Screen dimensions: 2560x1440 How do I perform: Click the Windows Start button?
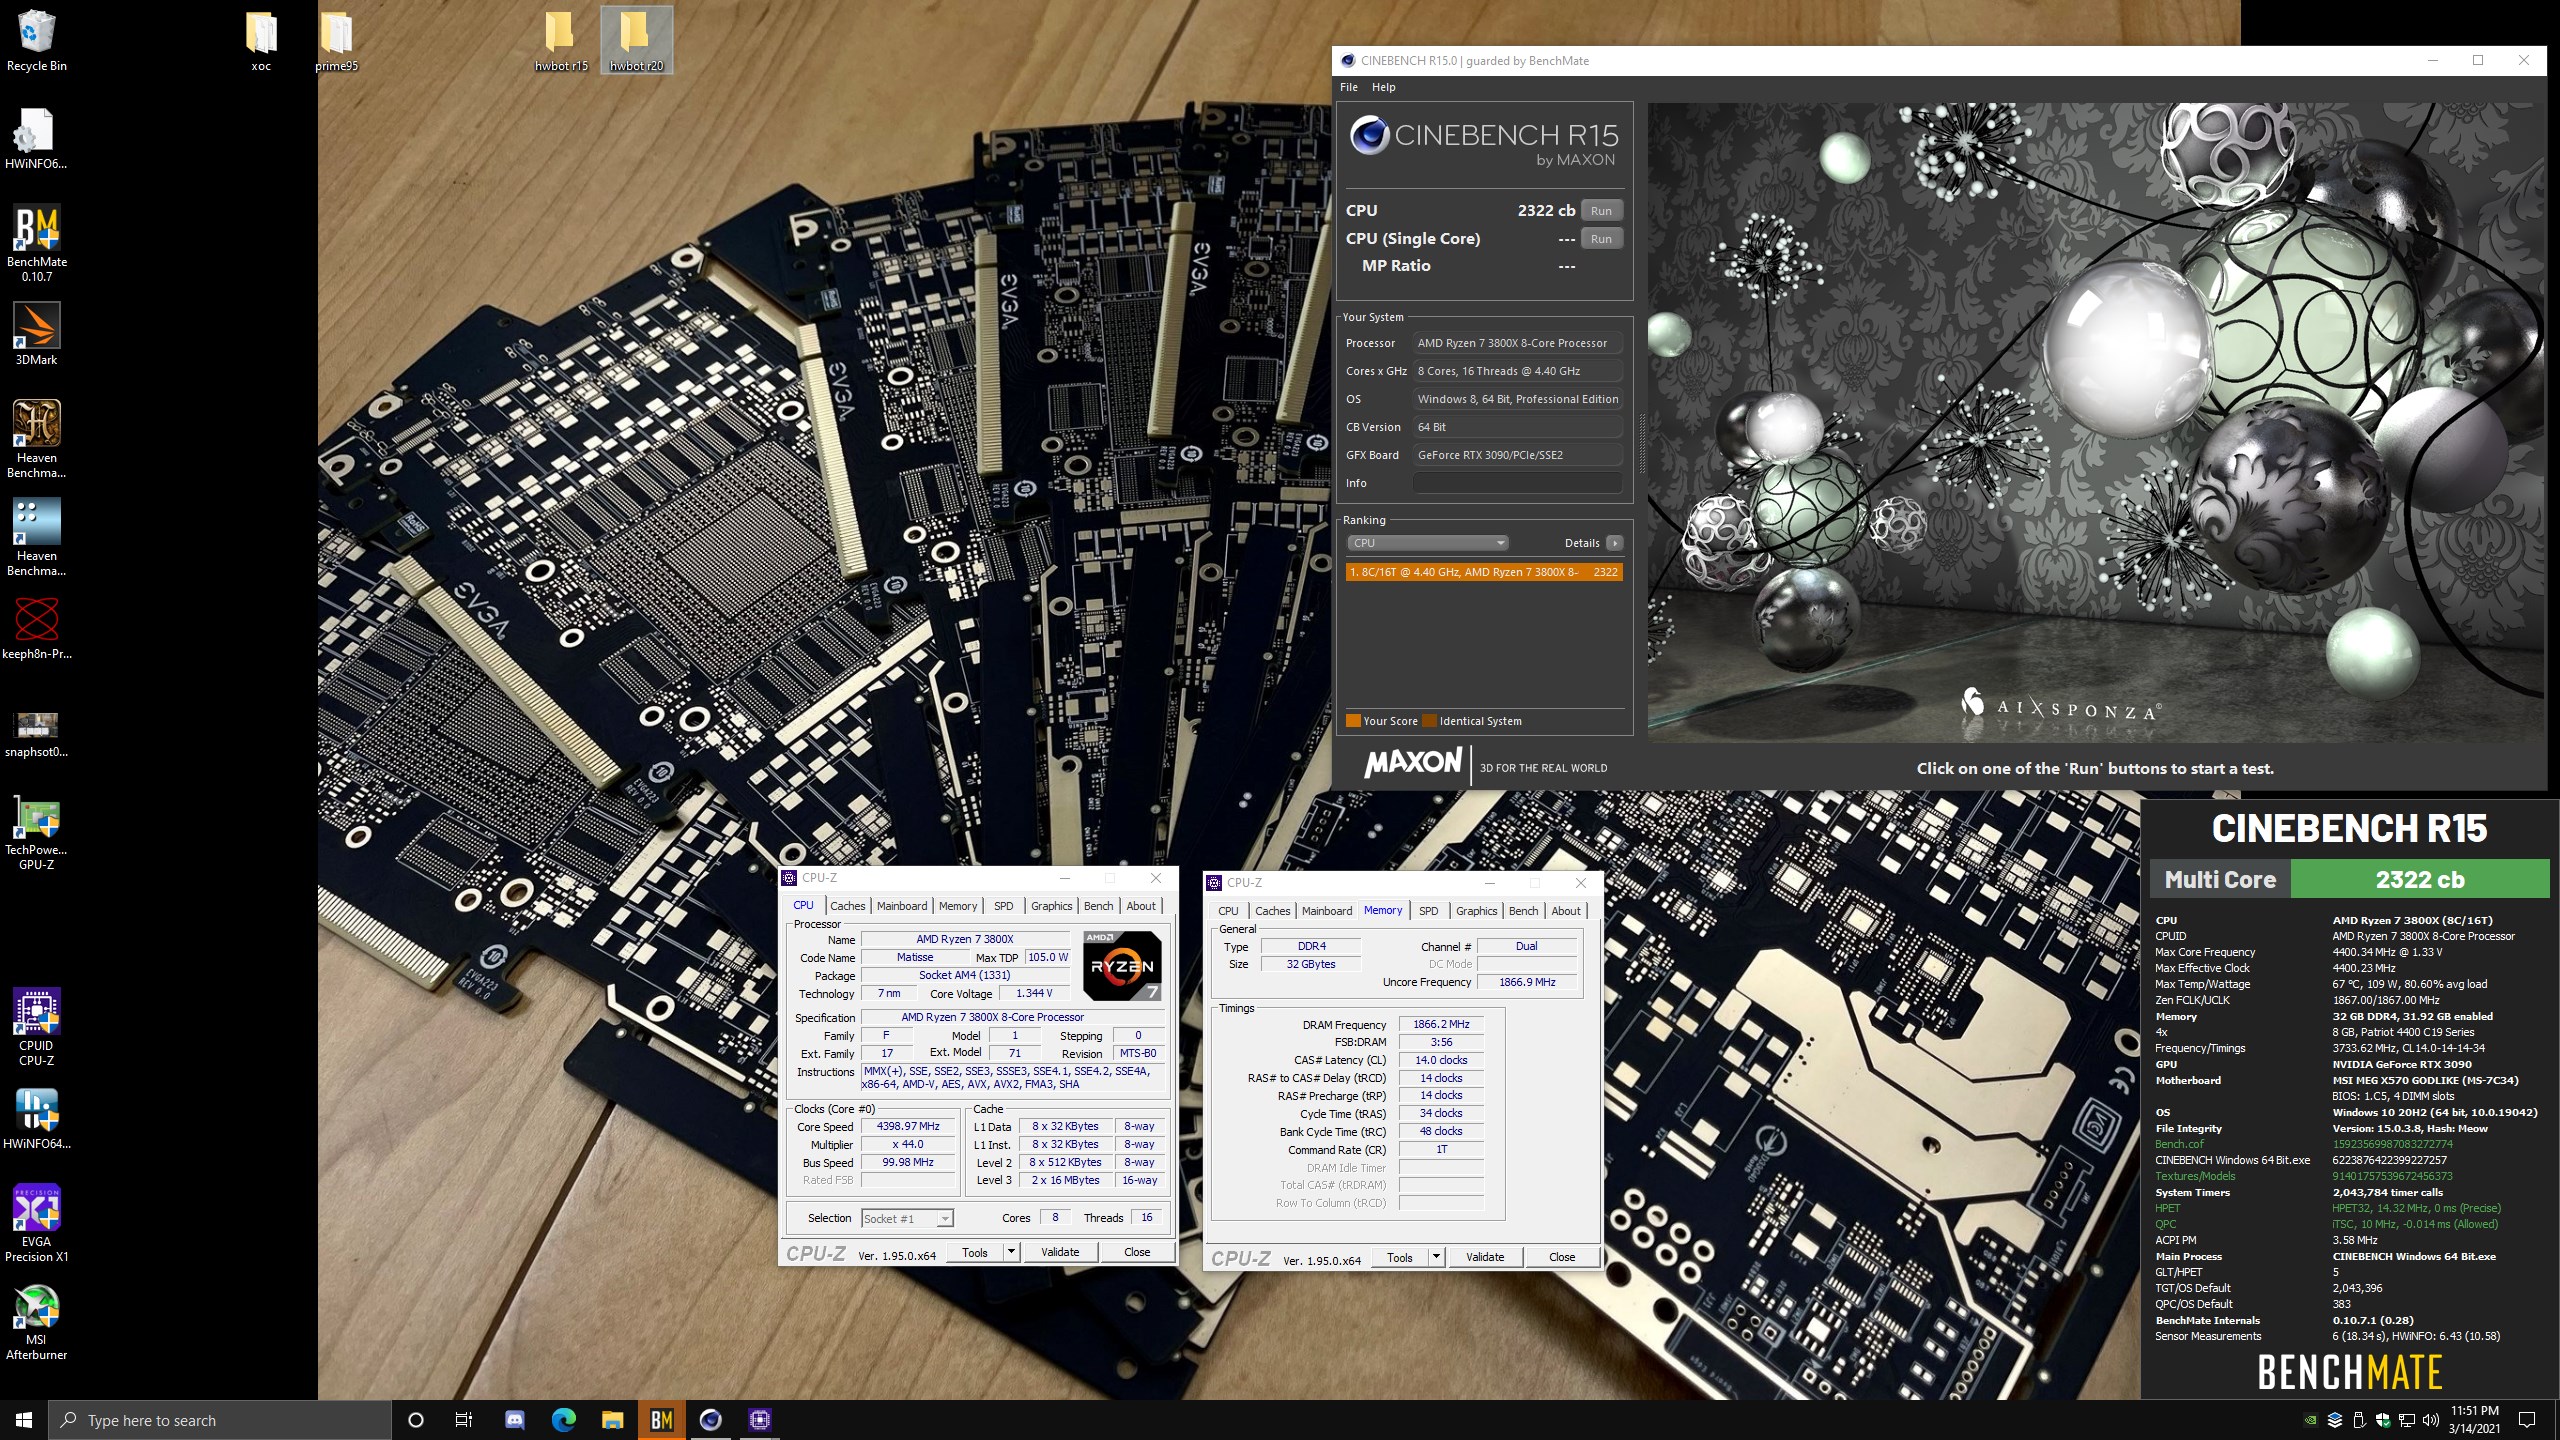[x=24, y=1420]
